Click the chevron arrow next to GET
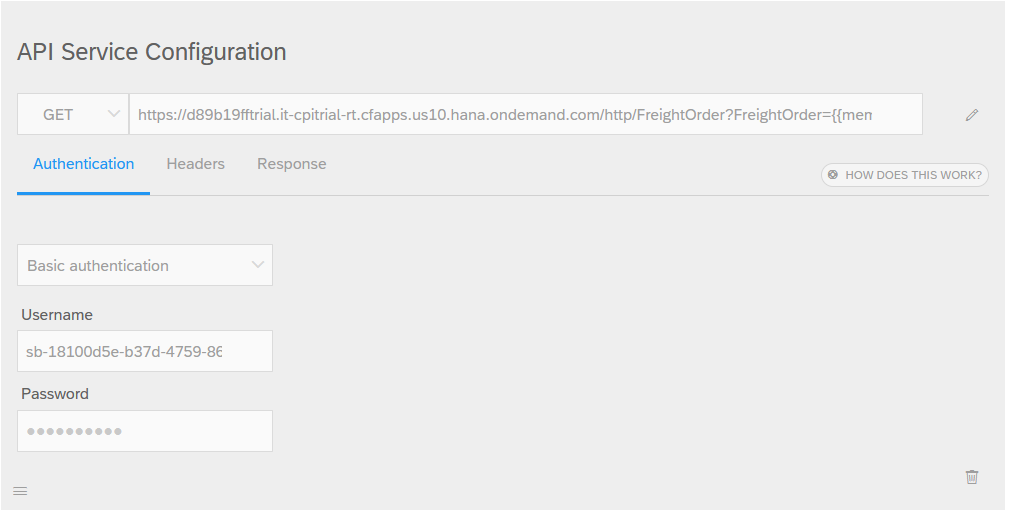The width and height of the screenshot is (1009, 511). 113,114
